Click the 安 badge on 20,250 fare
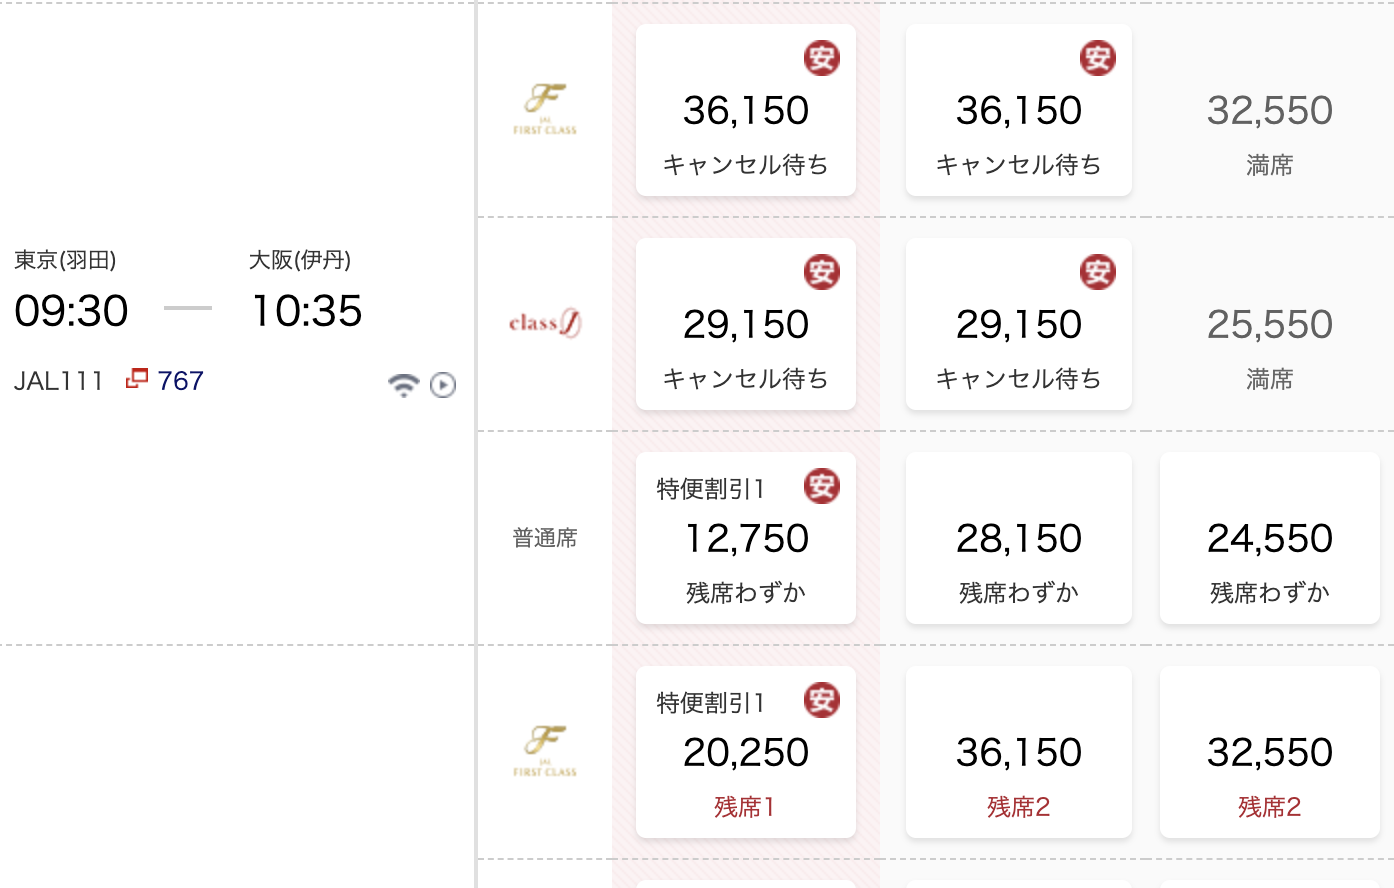The image size is (1394, 888). coord(822,701)
